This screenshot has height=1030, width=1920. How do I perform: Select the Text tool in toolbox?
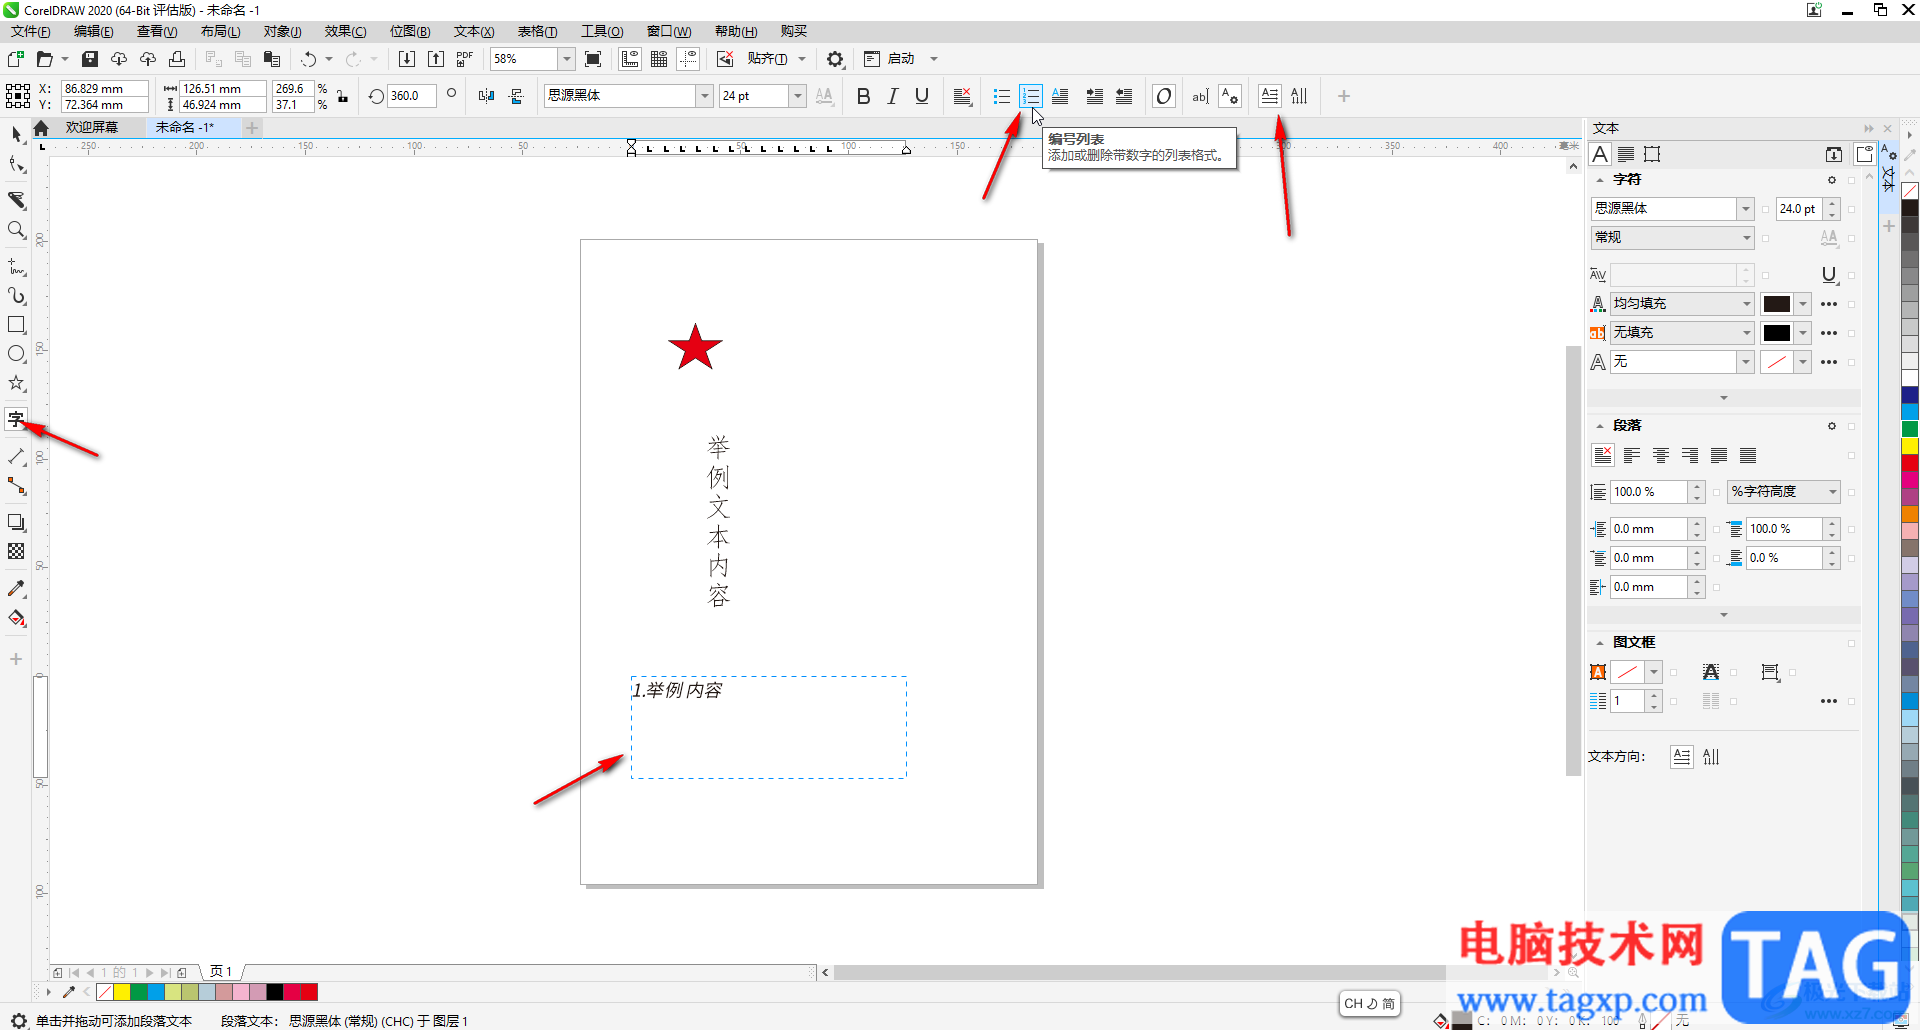(16, 419)
